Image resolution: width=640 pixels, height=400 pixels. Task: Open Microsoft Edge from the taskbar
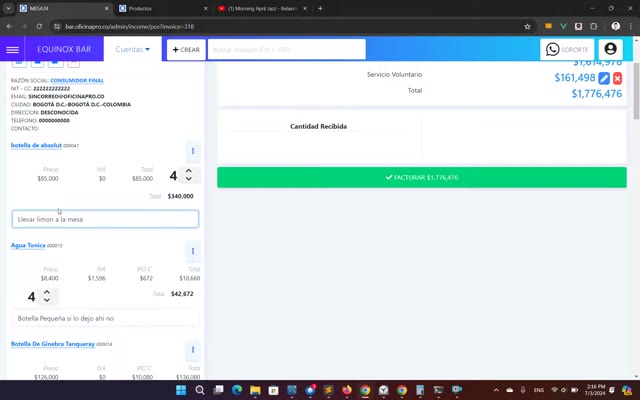point(237,390)
